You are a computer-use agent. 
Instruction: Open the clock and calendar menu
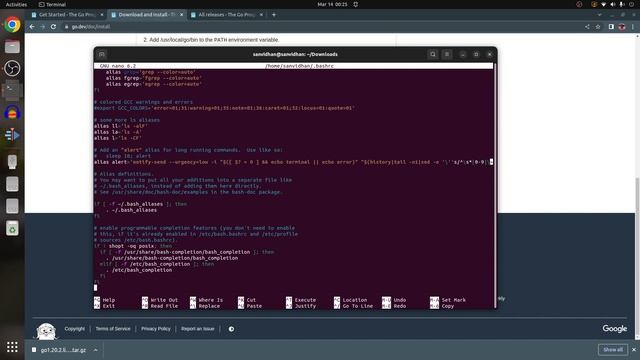pyautogui.click(x=333, y=4)
